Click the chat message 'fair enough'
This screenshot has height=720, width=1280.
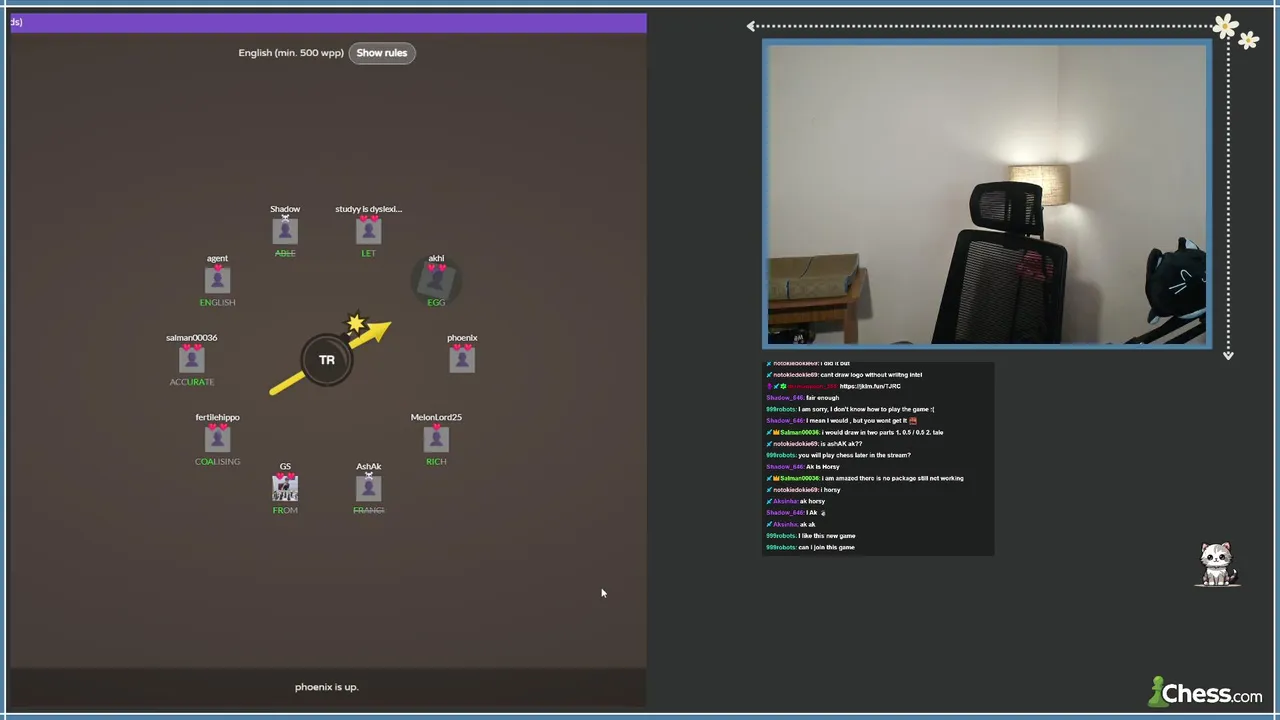coord(822,398)
